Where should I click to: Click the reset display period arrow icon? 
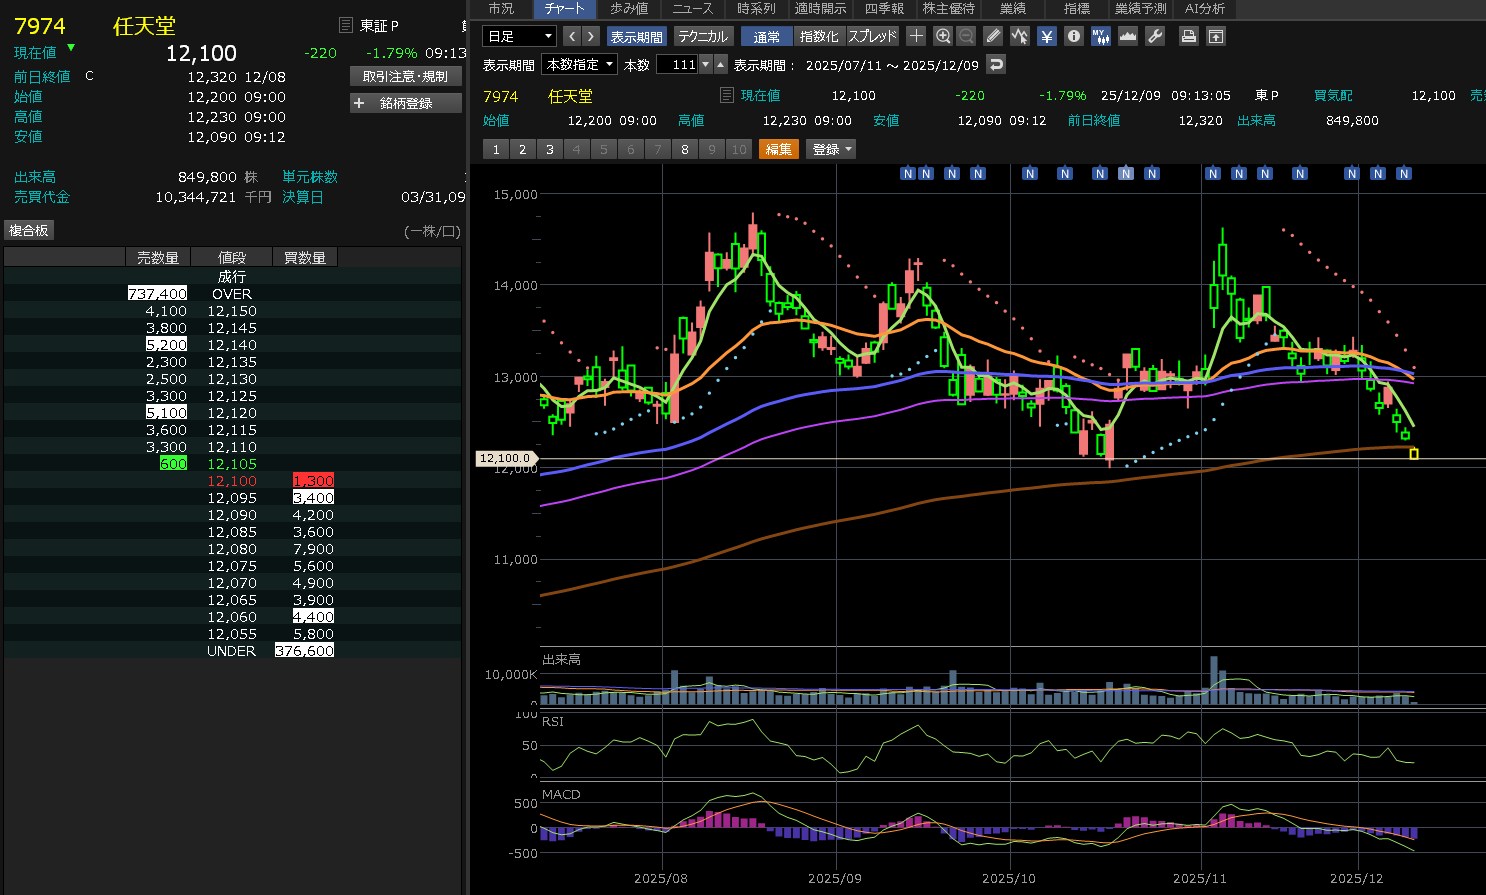(995, 64)
